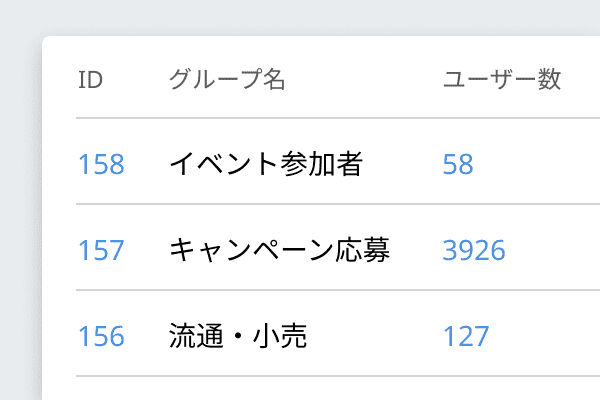600x400 pixels.
Task: Sort table by ユーザー数 column header
Action: tap(502, 80)
